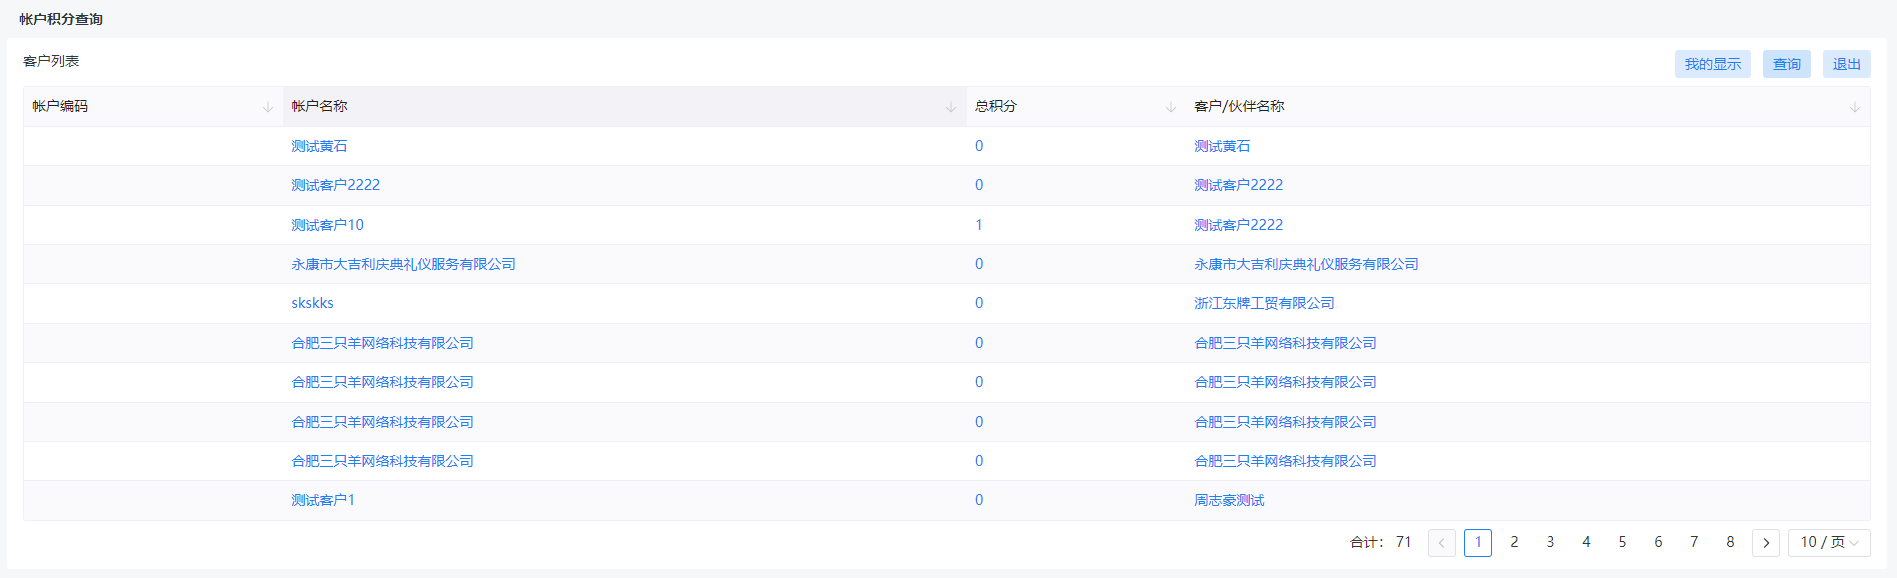Screen dimensions: 1897x578
Task: Go to previous page arrow
Action: 1442,543
